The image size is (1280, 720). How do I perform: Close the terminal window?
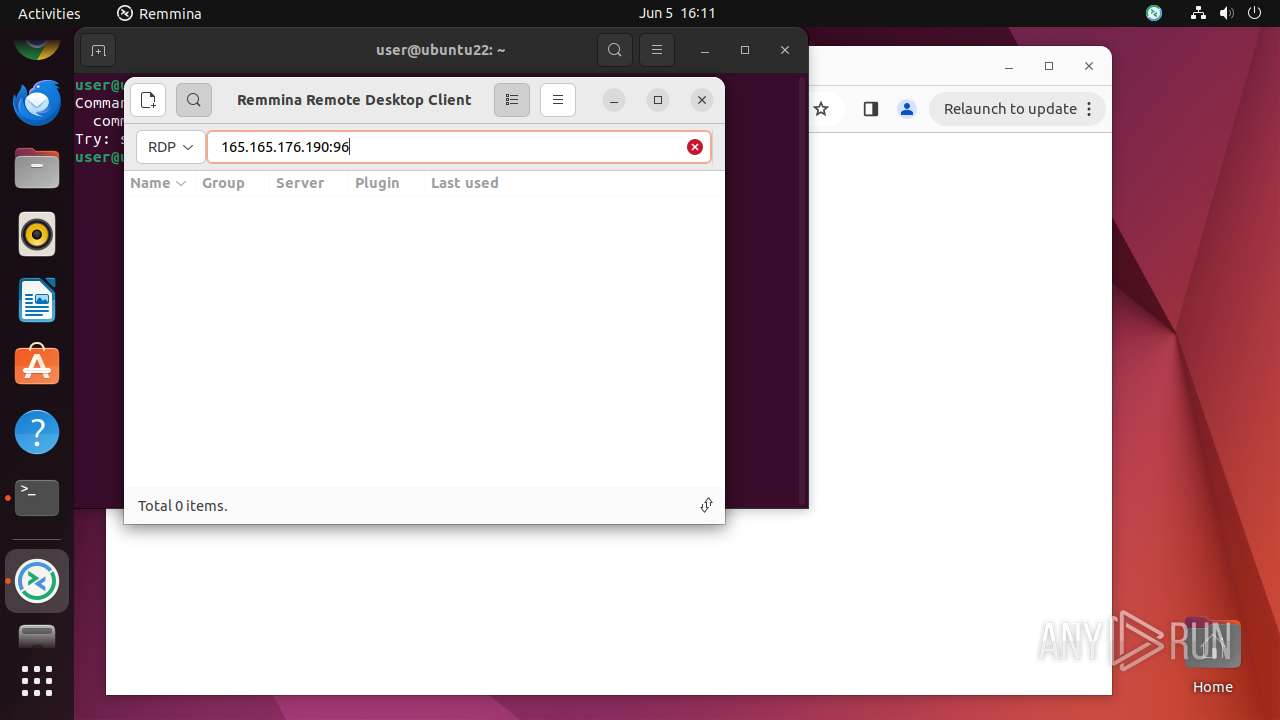coord(785,50)
